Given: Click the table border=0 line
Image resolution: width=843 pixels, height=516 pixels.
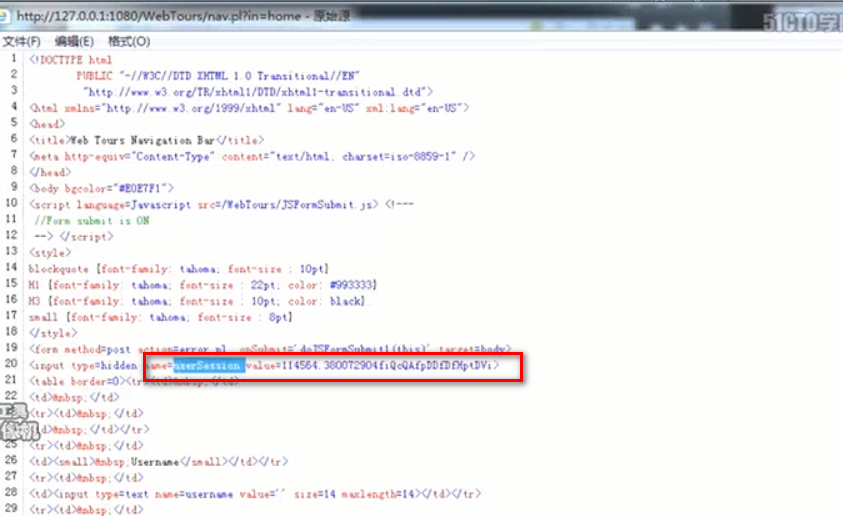Looking at the screenshot, I should coord(134,382).
